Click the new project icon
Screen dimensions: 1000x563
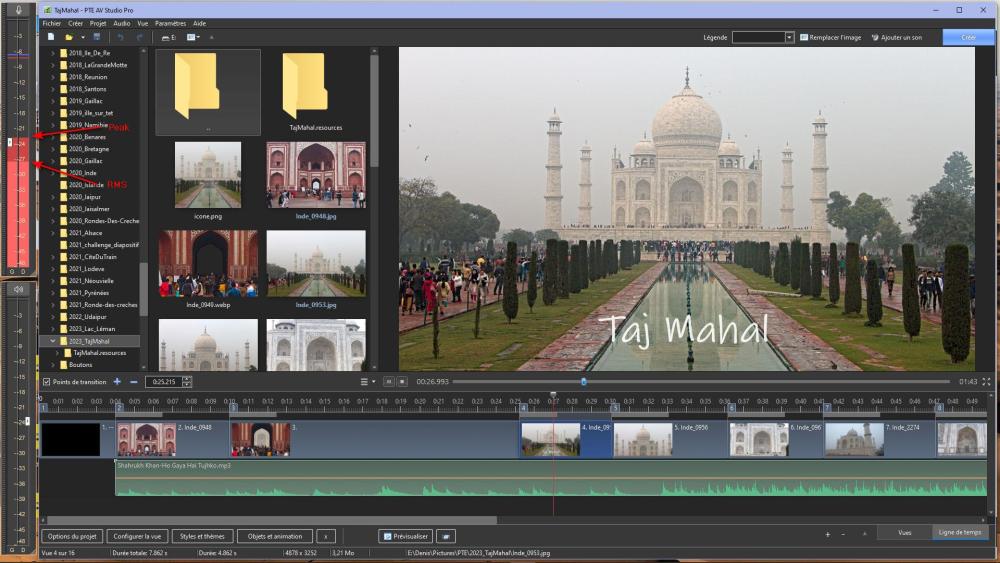pos(51,37)
